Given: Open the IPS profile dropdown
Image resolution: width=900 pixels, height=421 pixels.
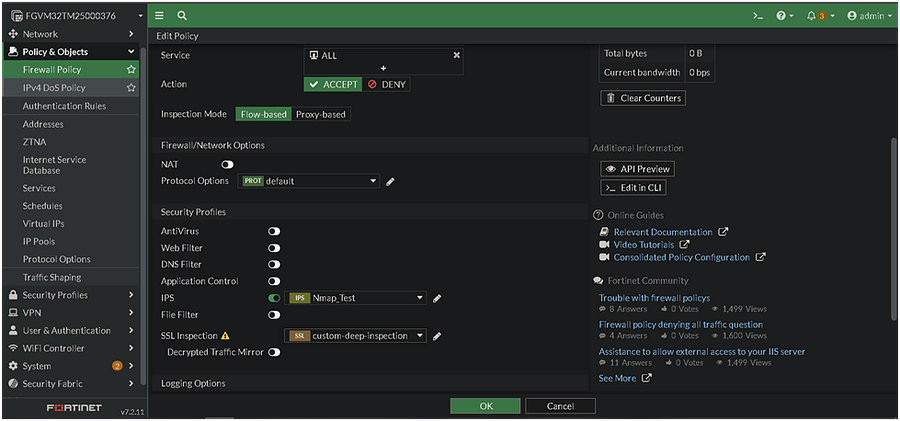Looking at the screenshot, I should [355, 298].
